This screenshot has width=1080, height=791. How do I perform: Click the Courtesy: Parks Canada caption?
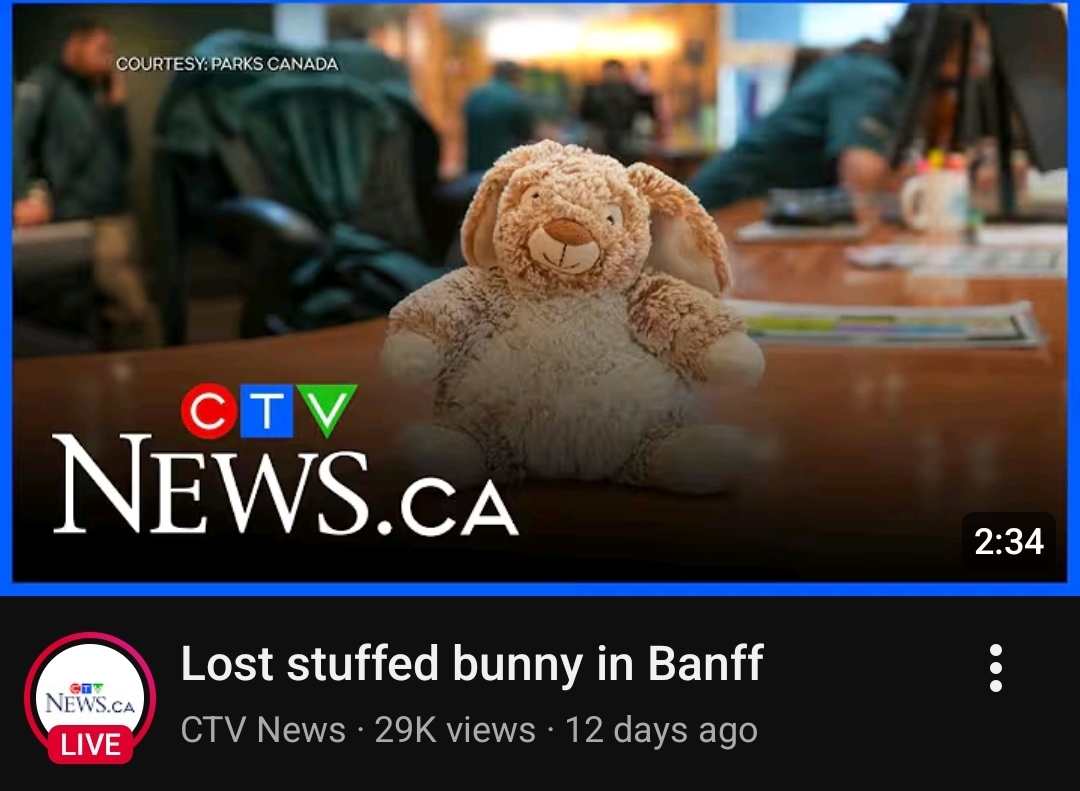(x=227, y=64)
